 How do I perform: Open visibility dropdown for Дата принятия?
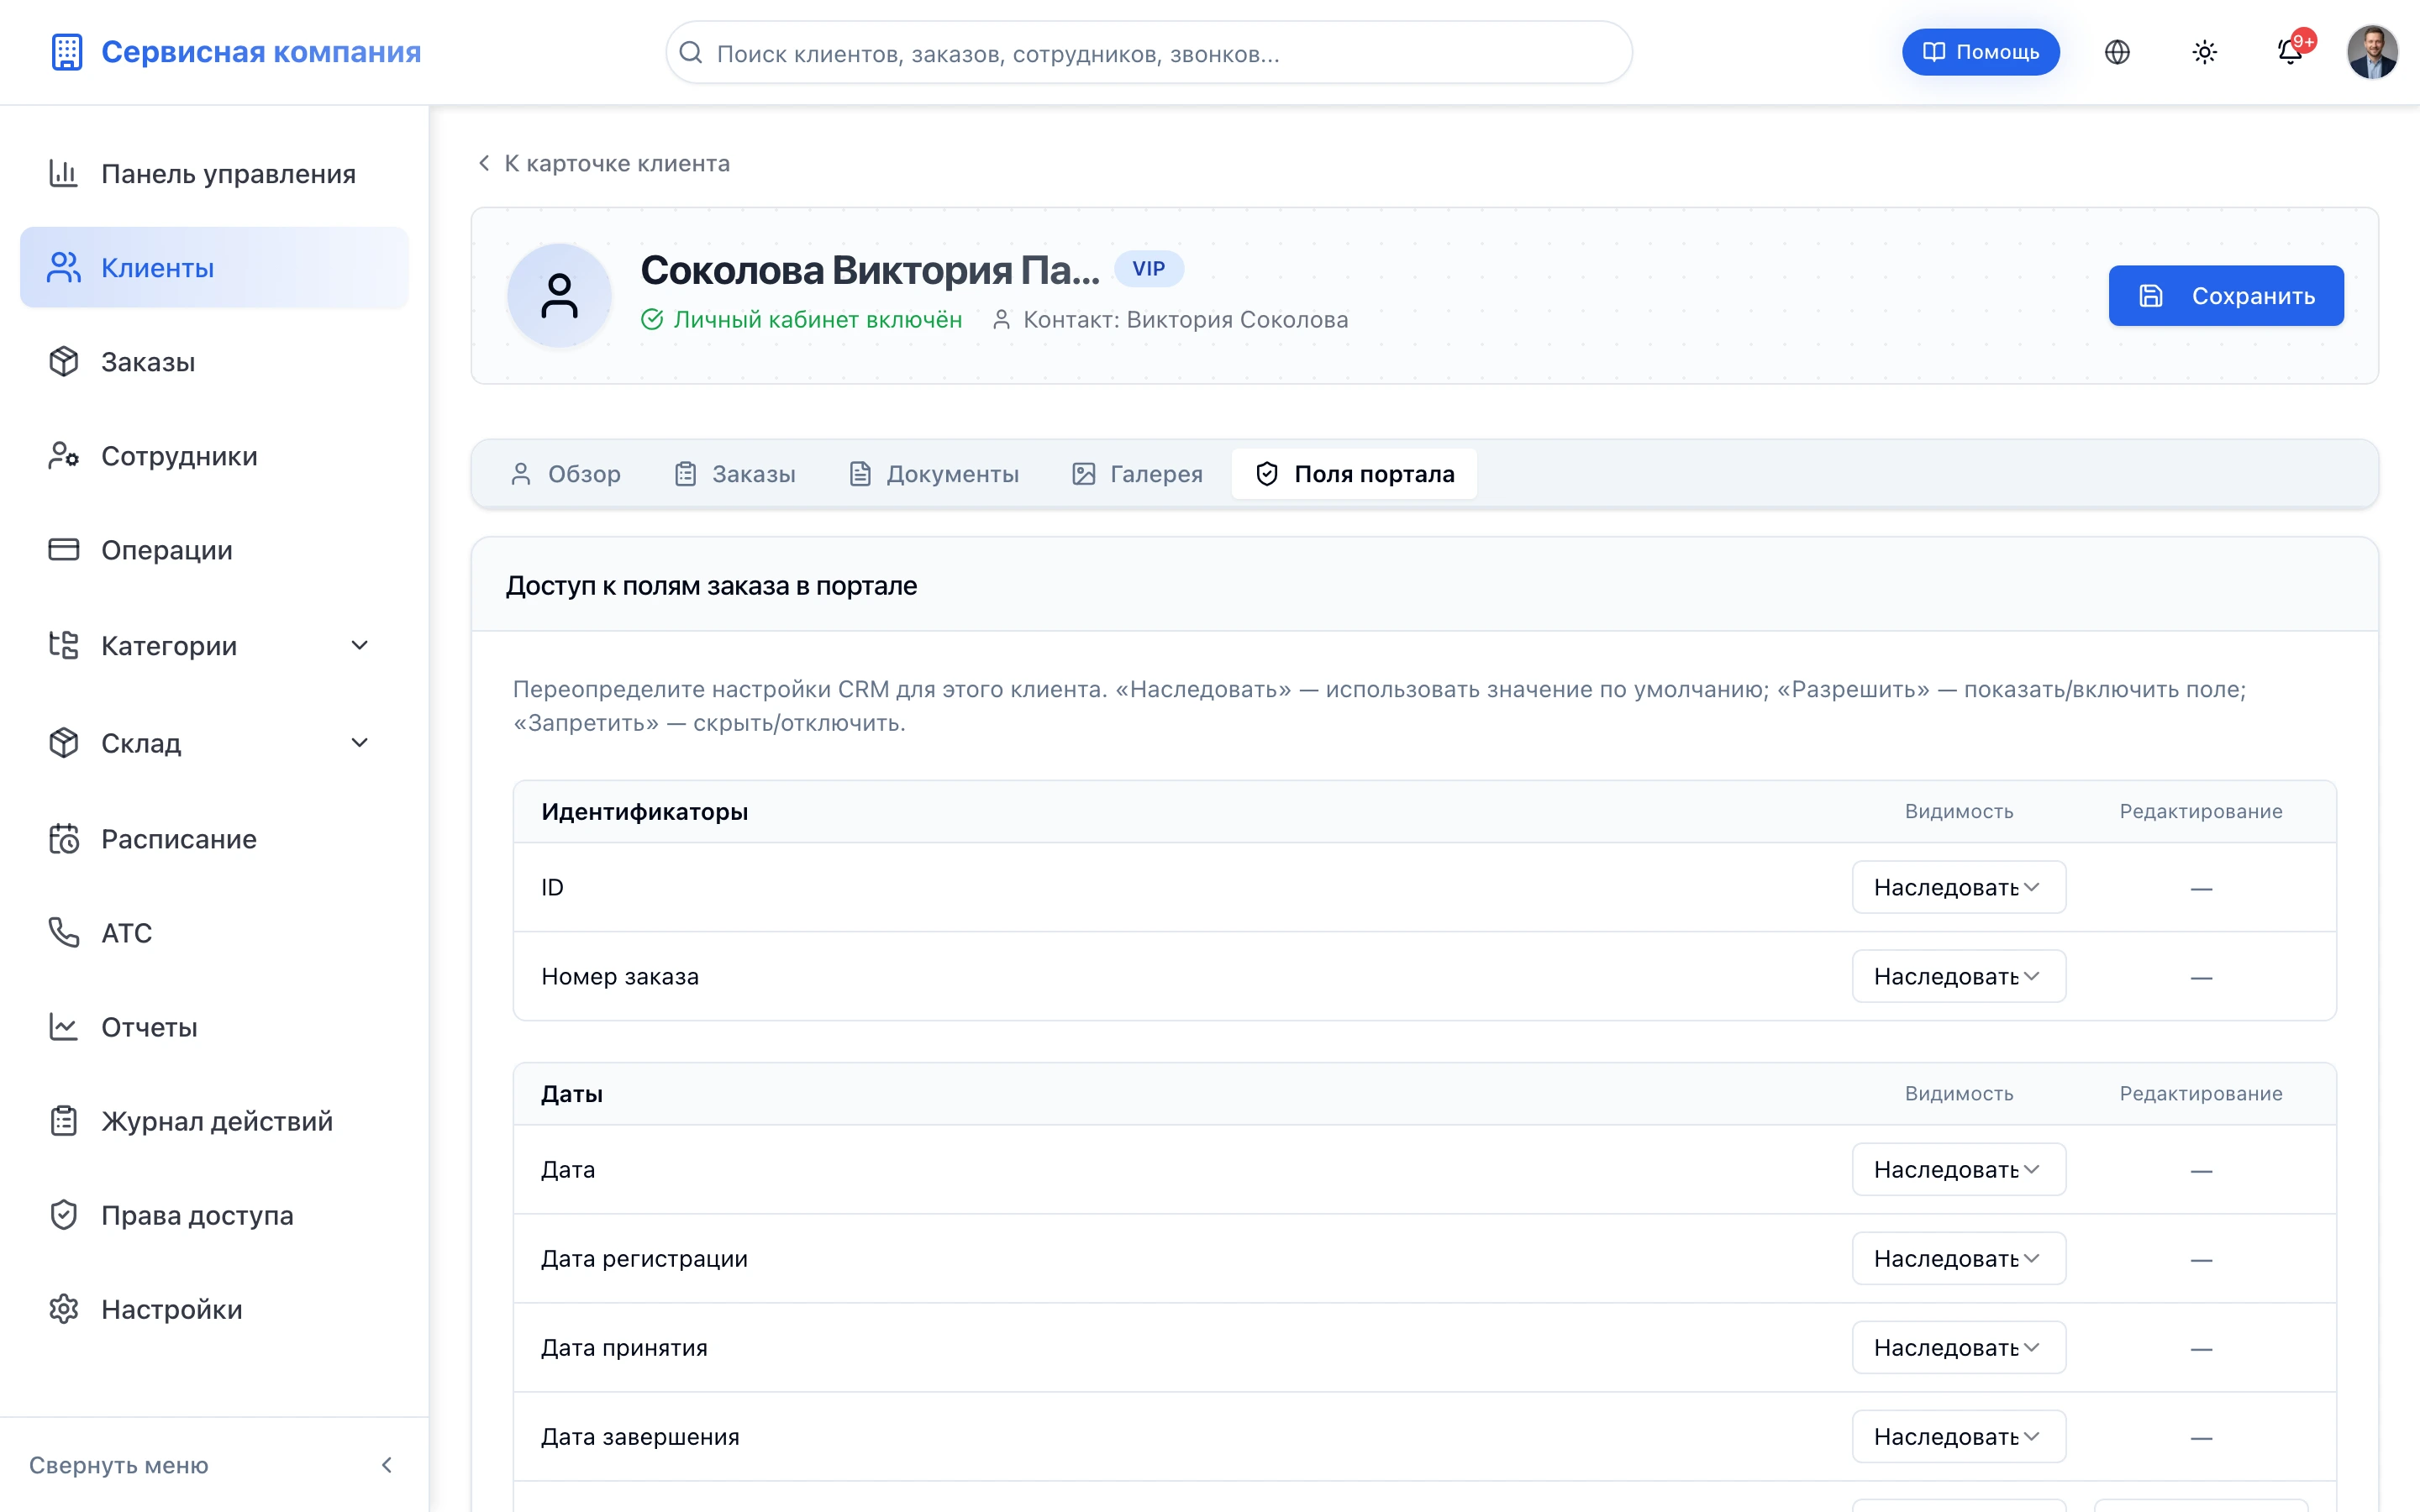pos(1958,1347)
